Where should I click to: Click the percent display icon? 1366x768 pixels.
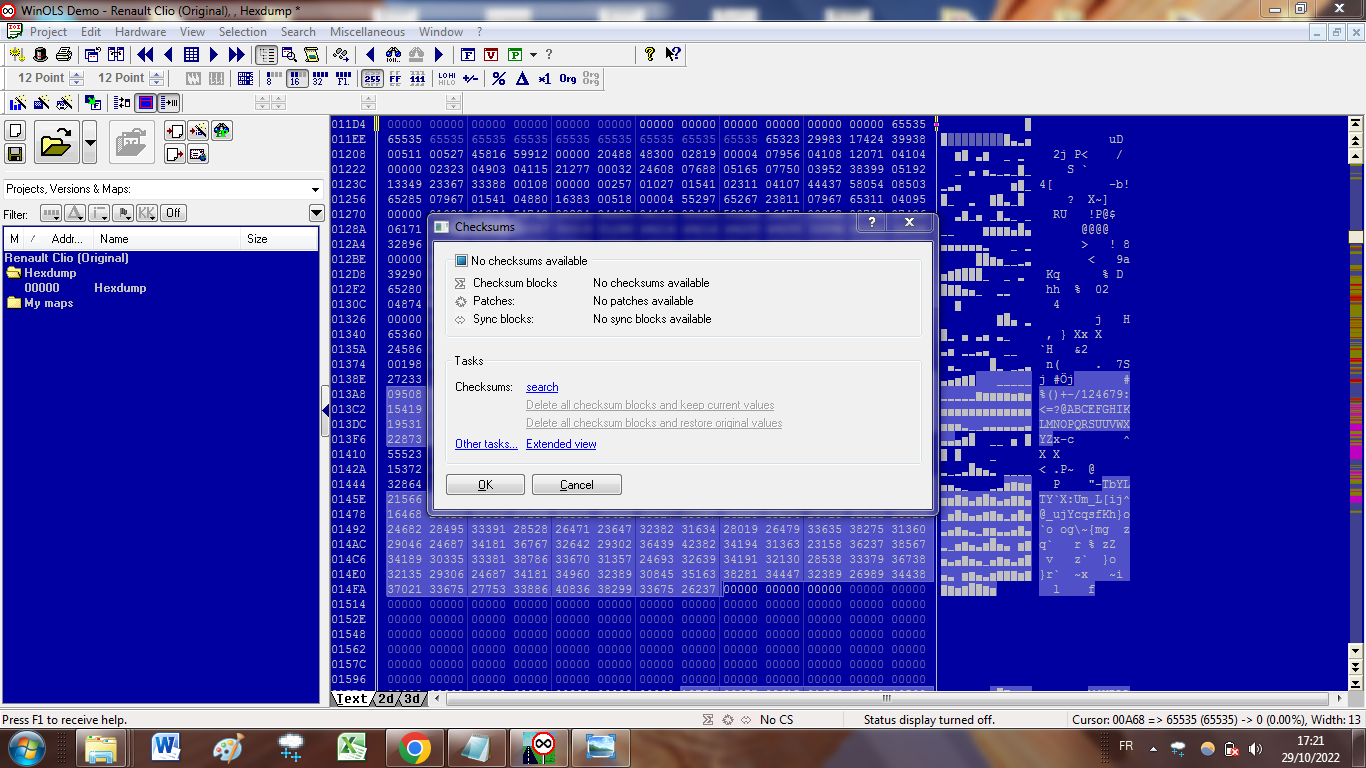499,78
